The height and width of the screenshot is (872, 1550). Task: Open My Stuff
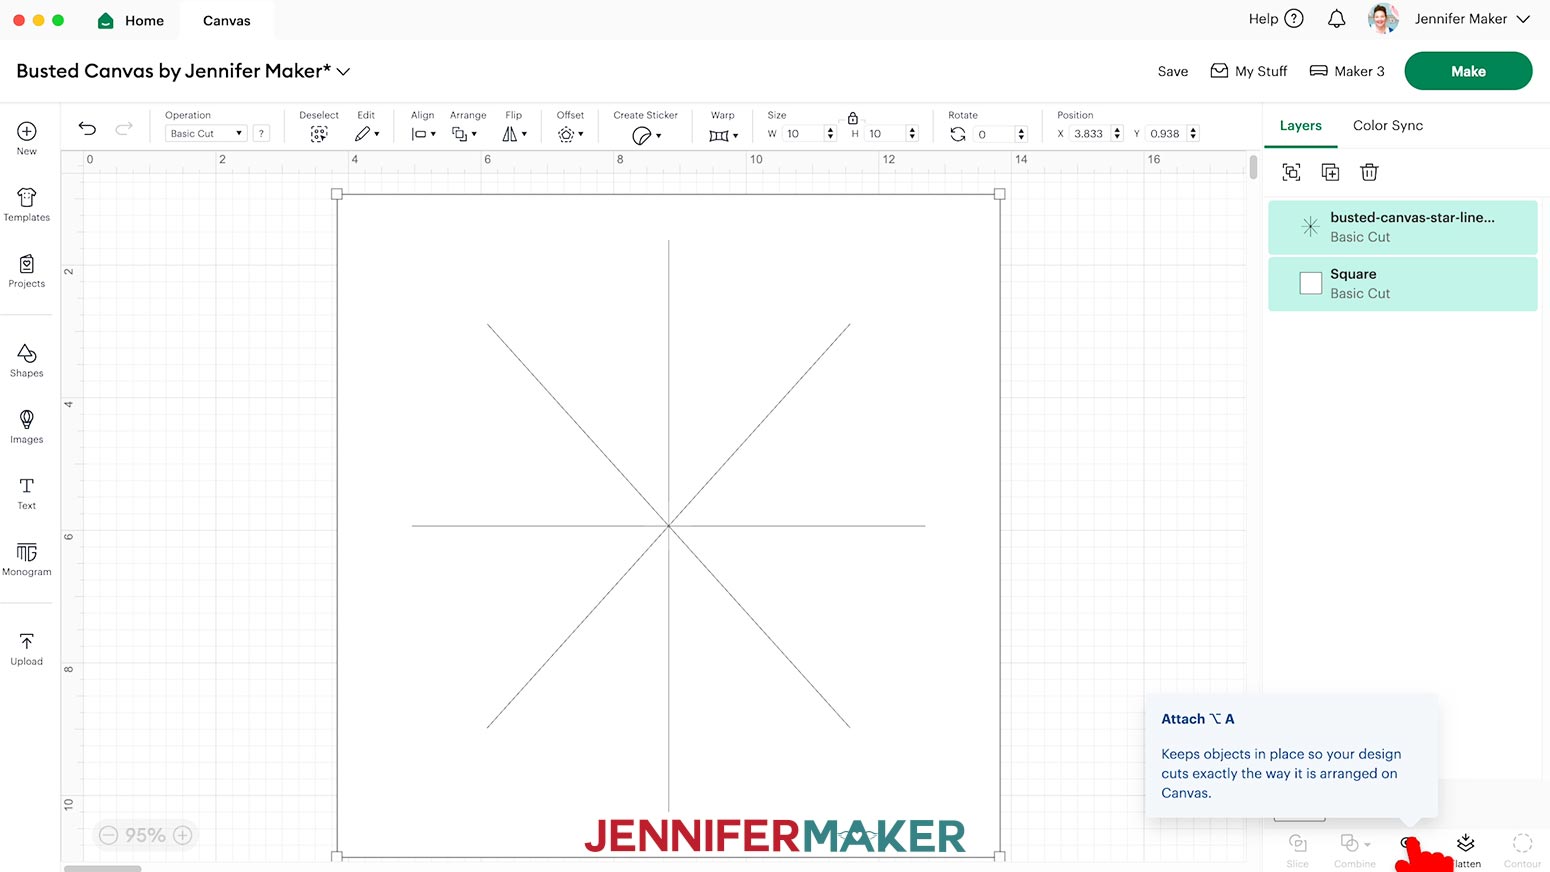(1249, 71)
